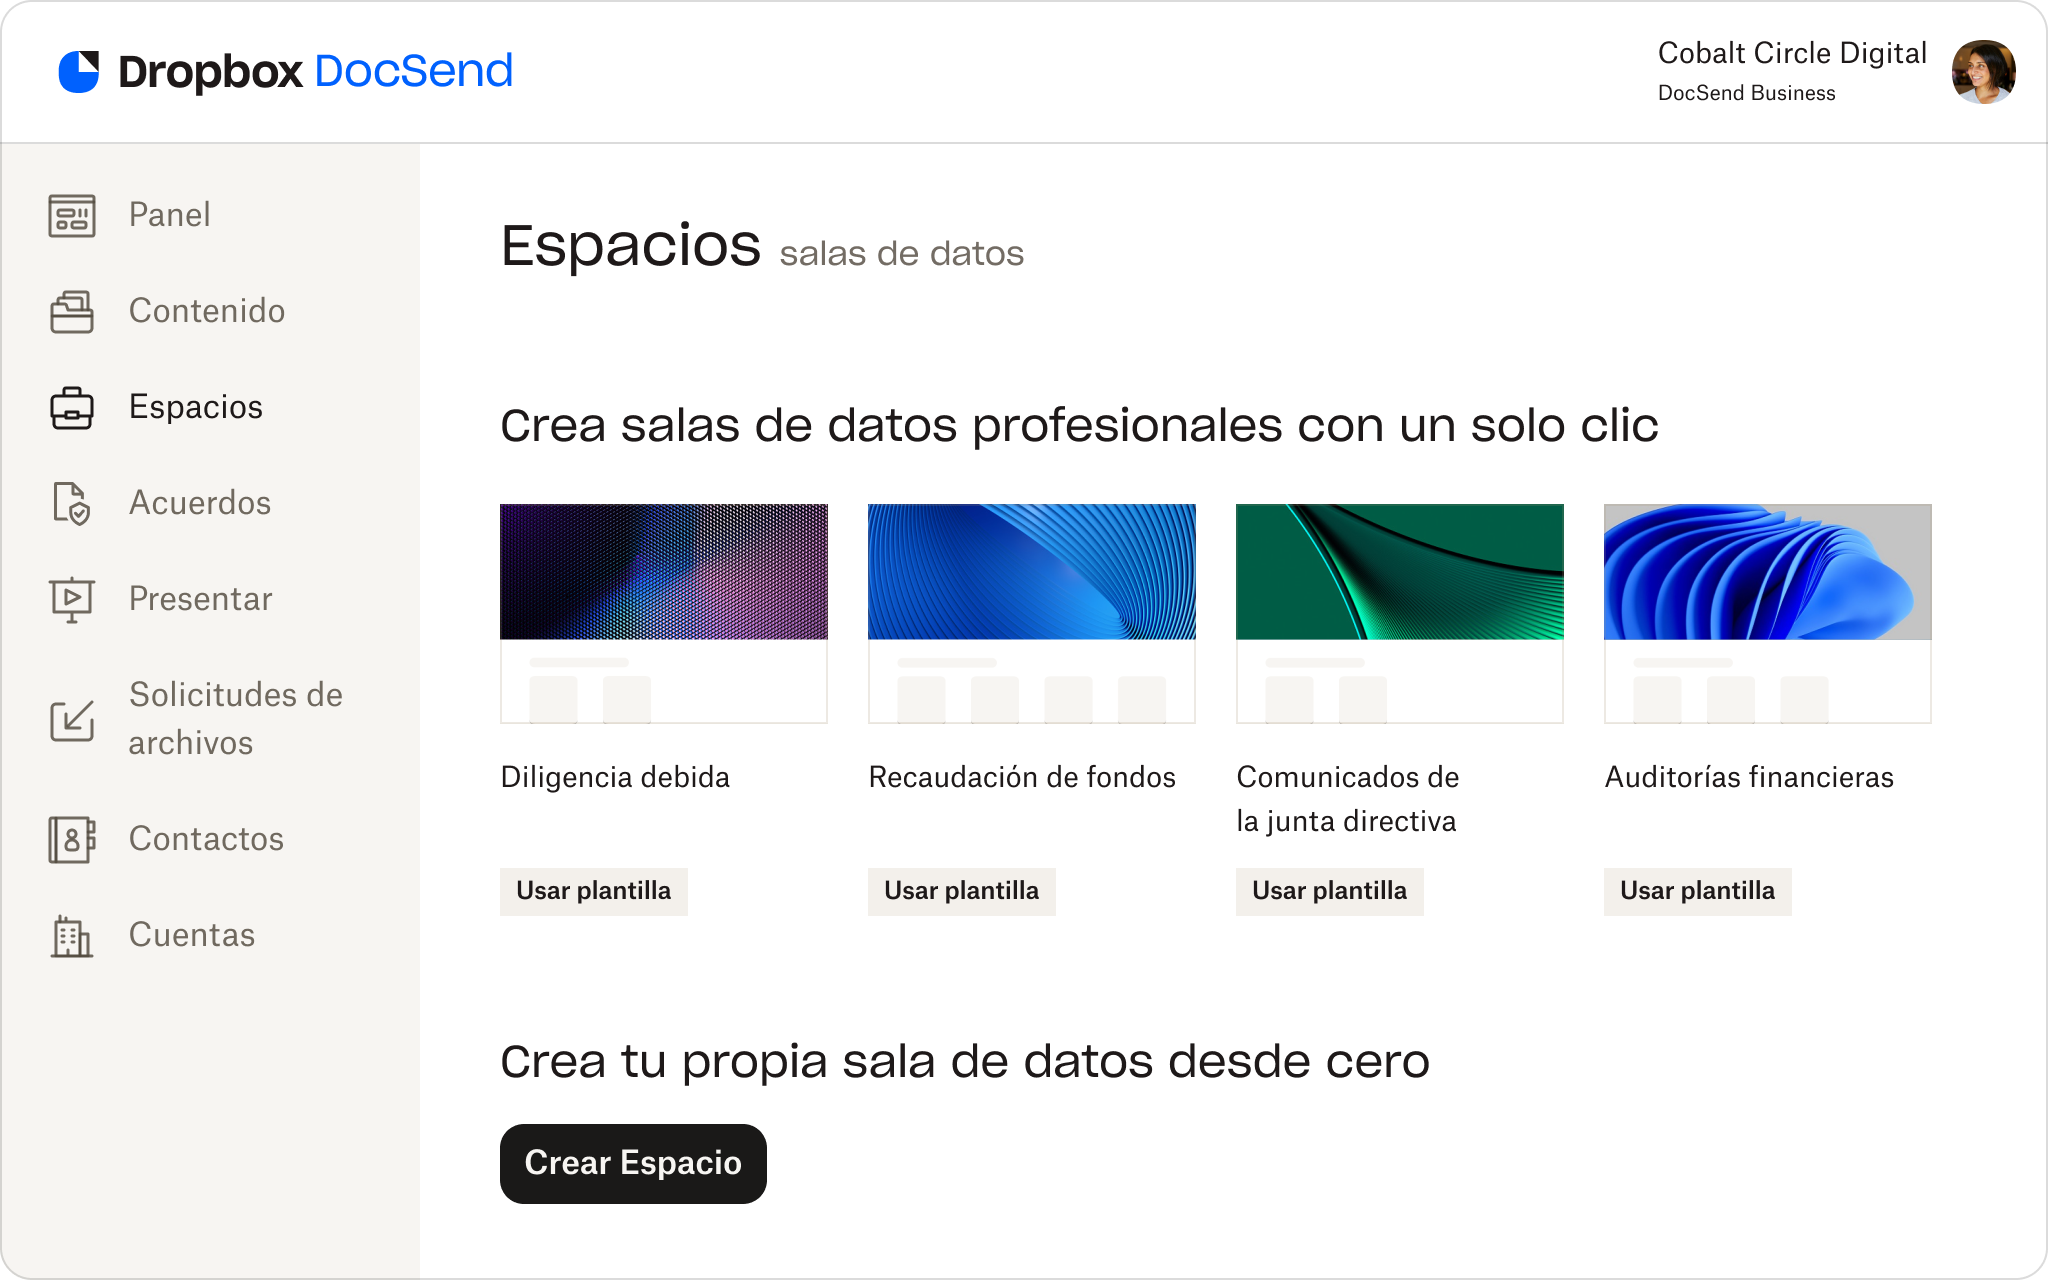Open Auditorías financieras template
This screenshot has width=2048, height=1280.
point(1697,889)
